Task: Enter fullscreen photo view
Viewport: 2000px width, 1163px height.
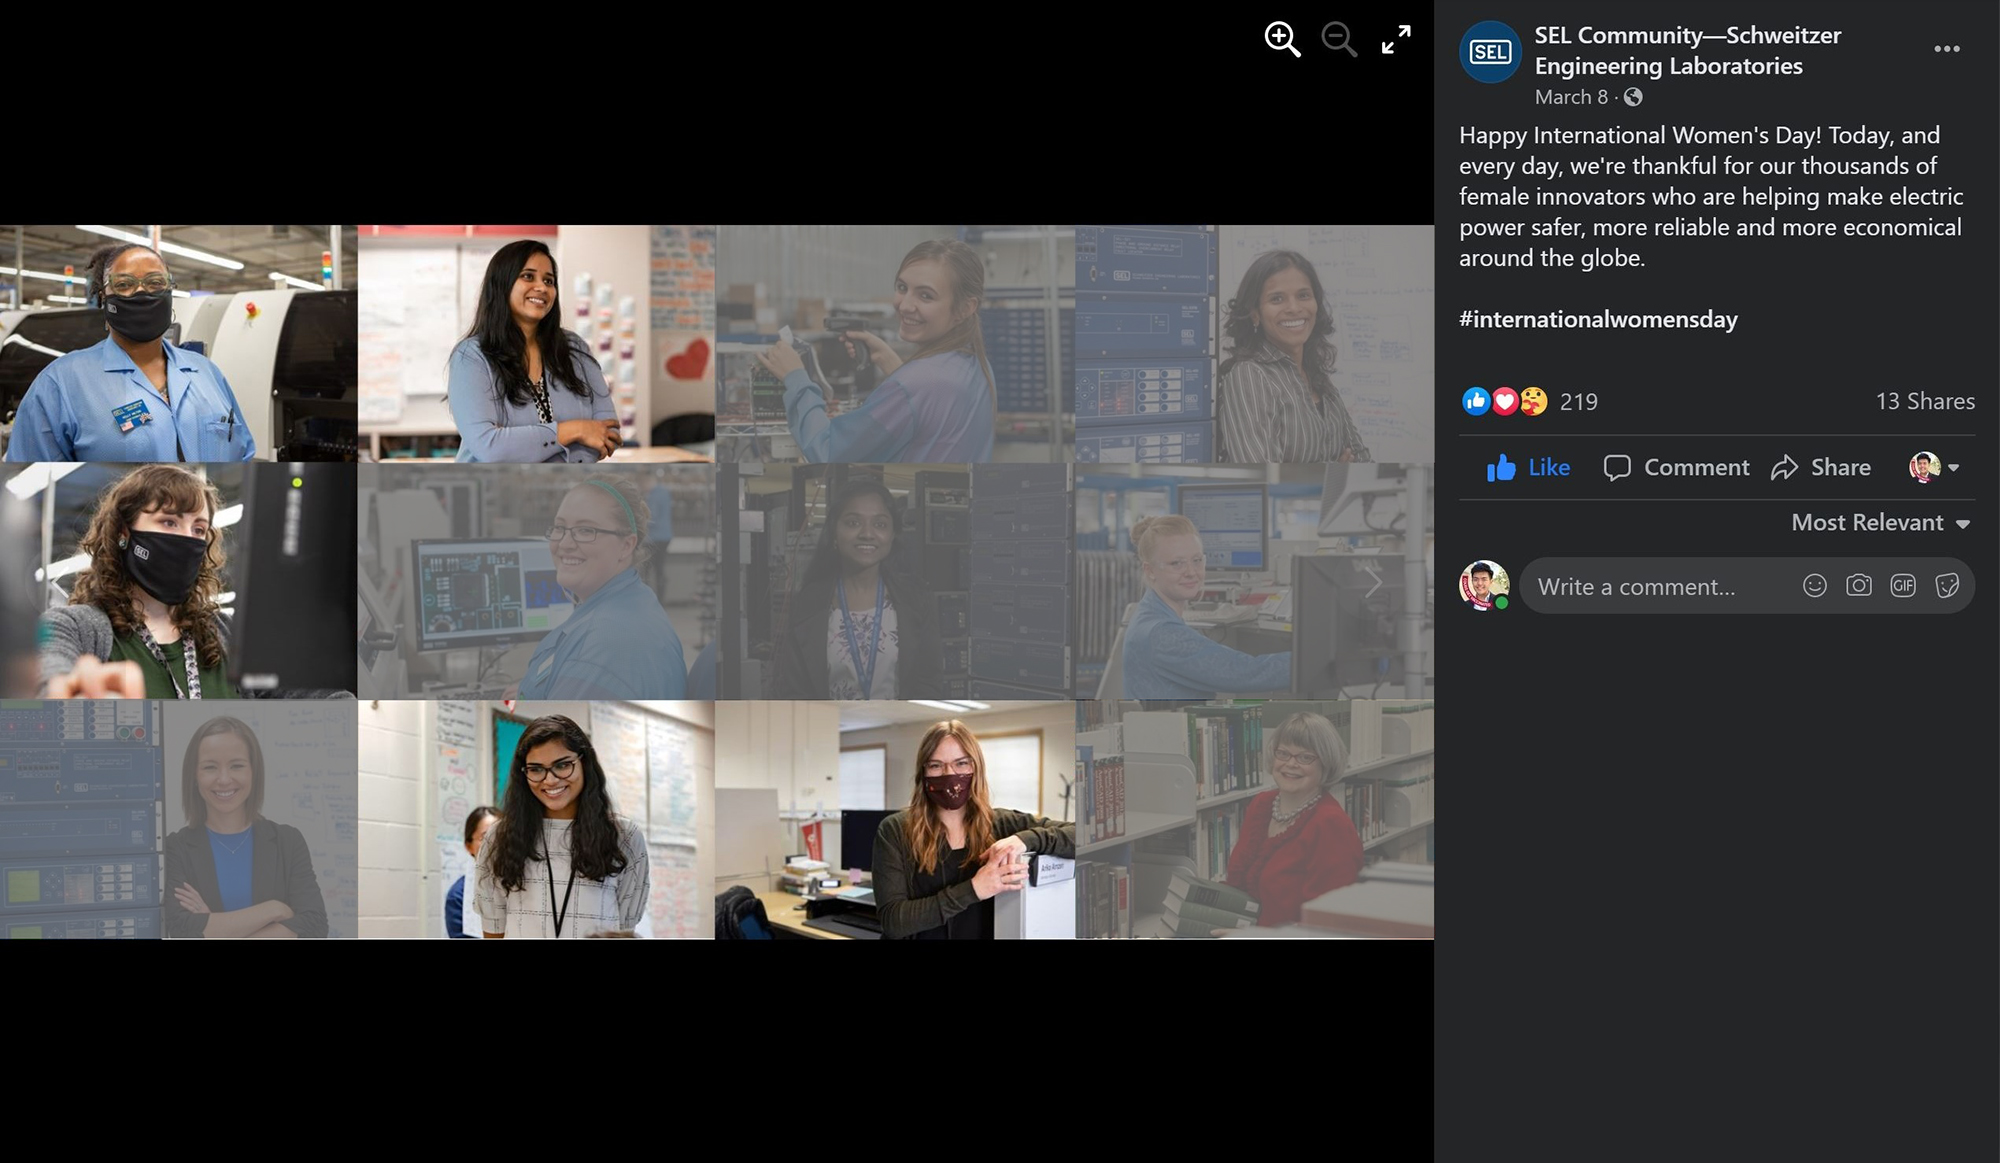Action: [x=1396, y=40]
